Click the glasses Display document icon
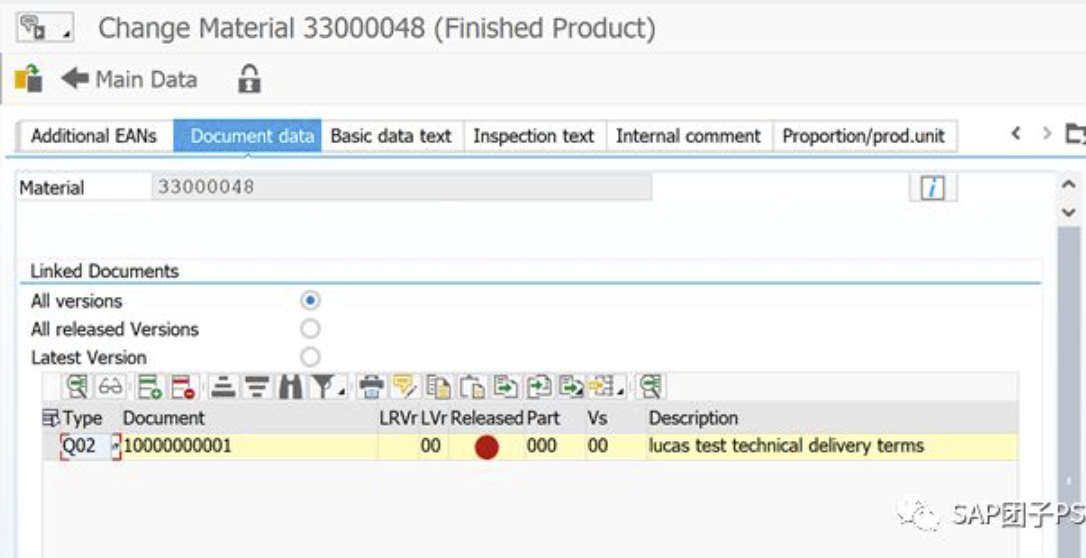1086x558 pixels. point(110,386)
